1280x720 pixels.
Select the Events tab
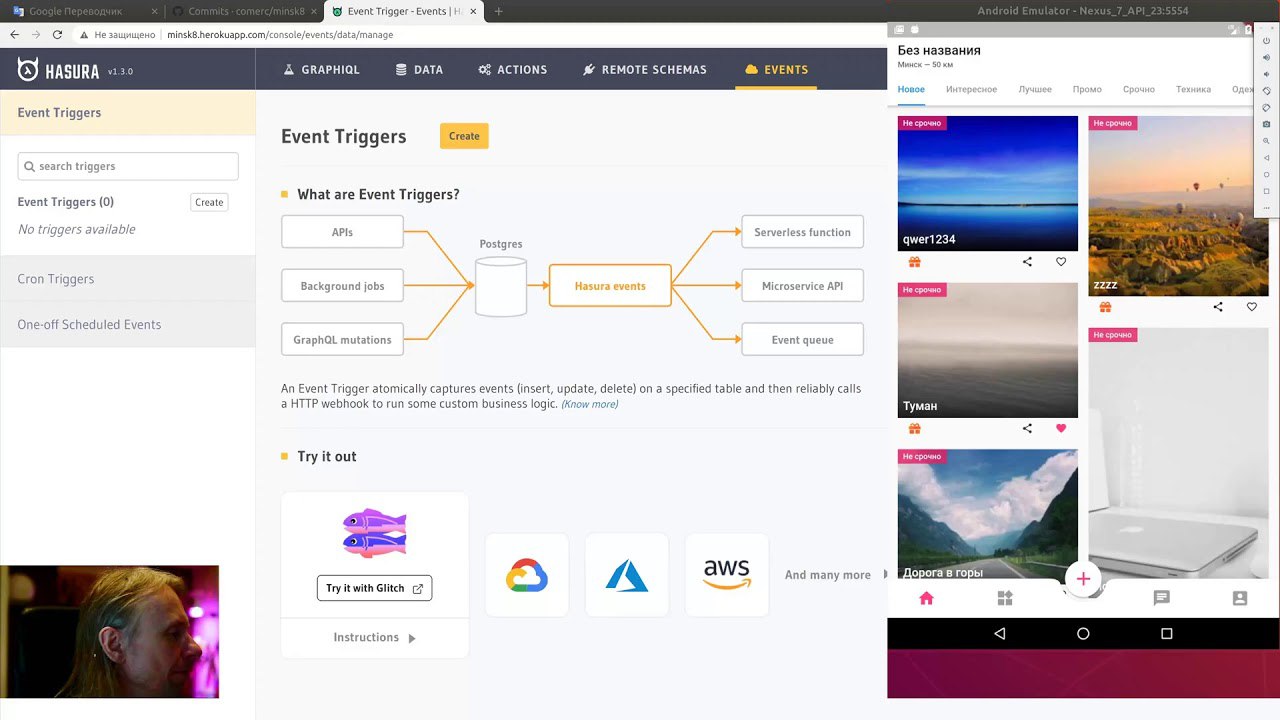point(776,70)
